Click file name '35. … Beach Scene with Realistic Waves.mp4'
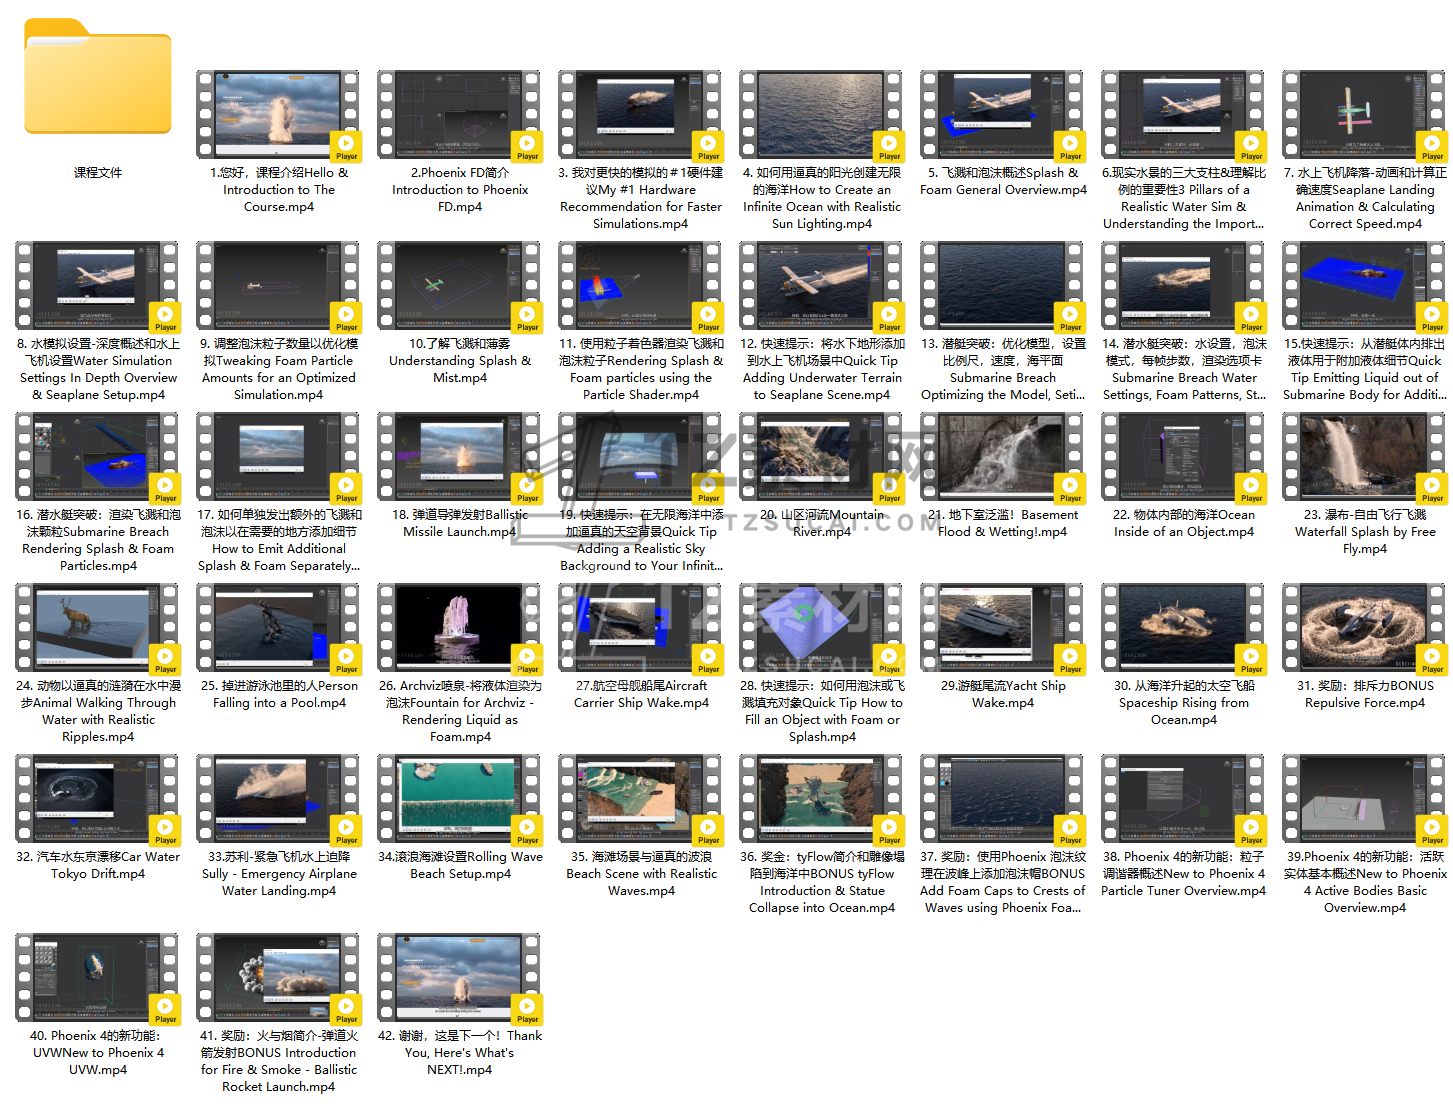The width and height of the screenshot is (1453, 1109). (641, 873)
